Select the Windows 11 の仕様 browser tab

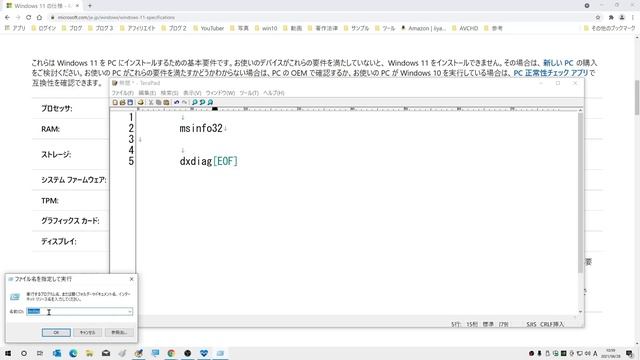pos(42,6)
